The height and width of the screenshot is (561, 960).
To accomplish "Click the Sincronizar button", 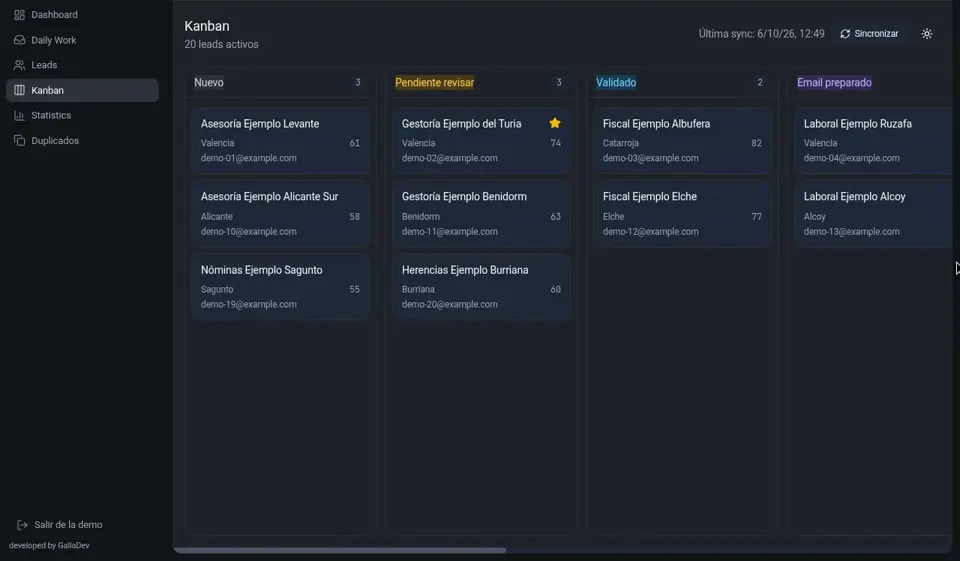I will click(x=869, y=34).
